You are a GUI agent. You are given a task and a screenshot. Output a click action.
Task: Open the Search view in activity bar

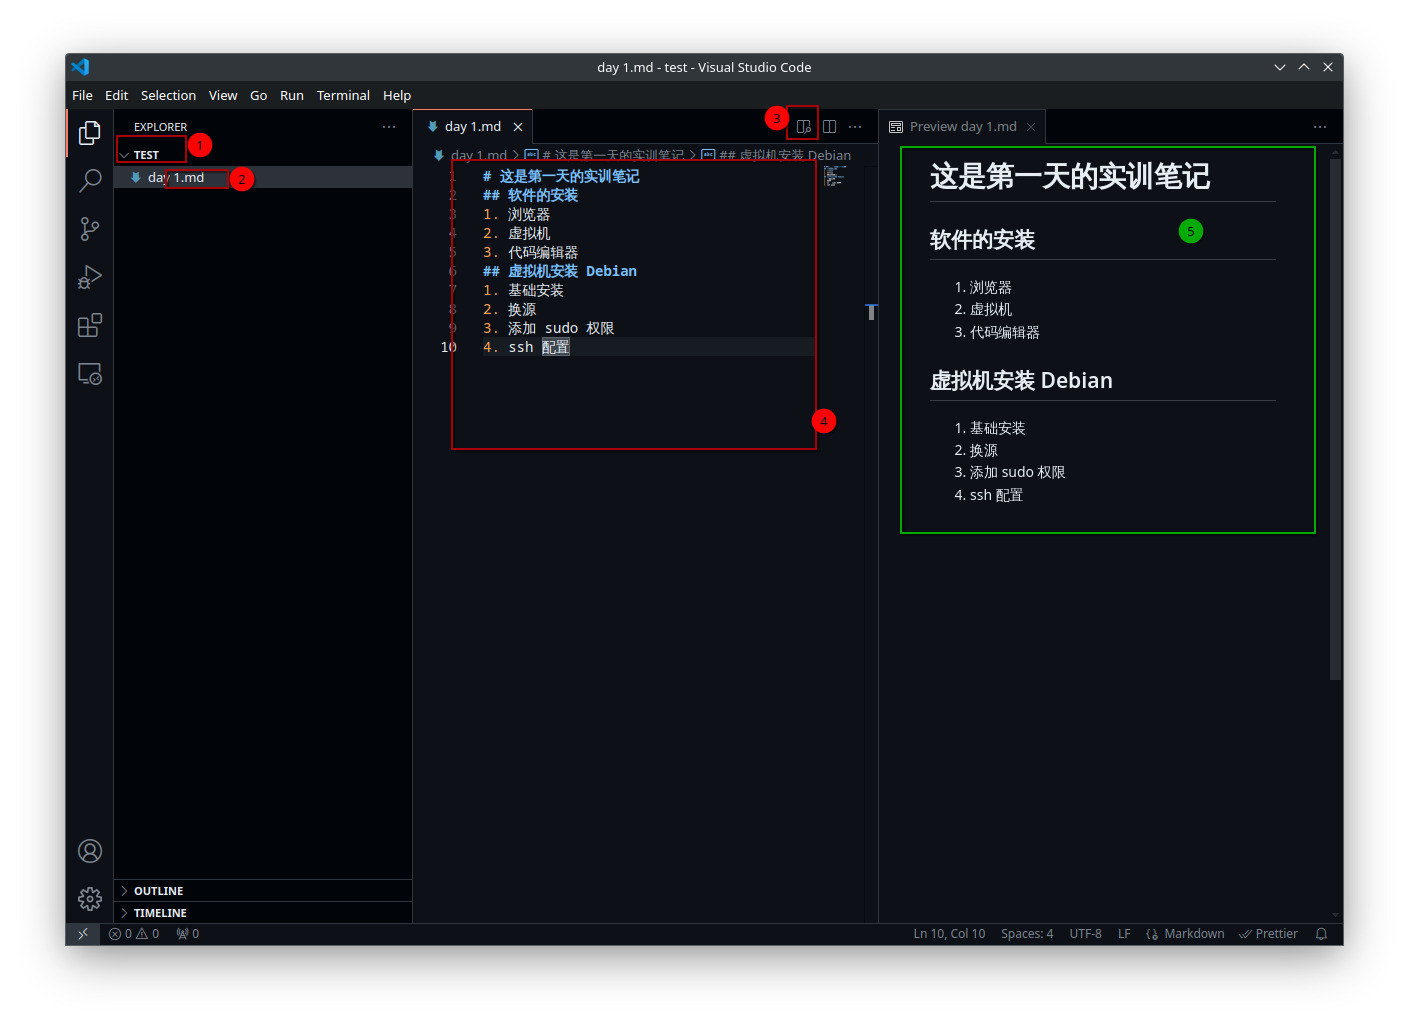90,181
